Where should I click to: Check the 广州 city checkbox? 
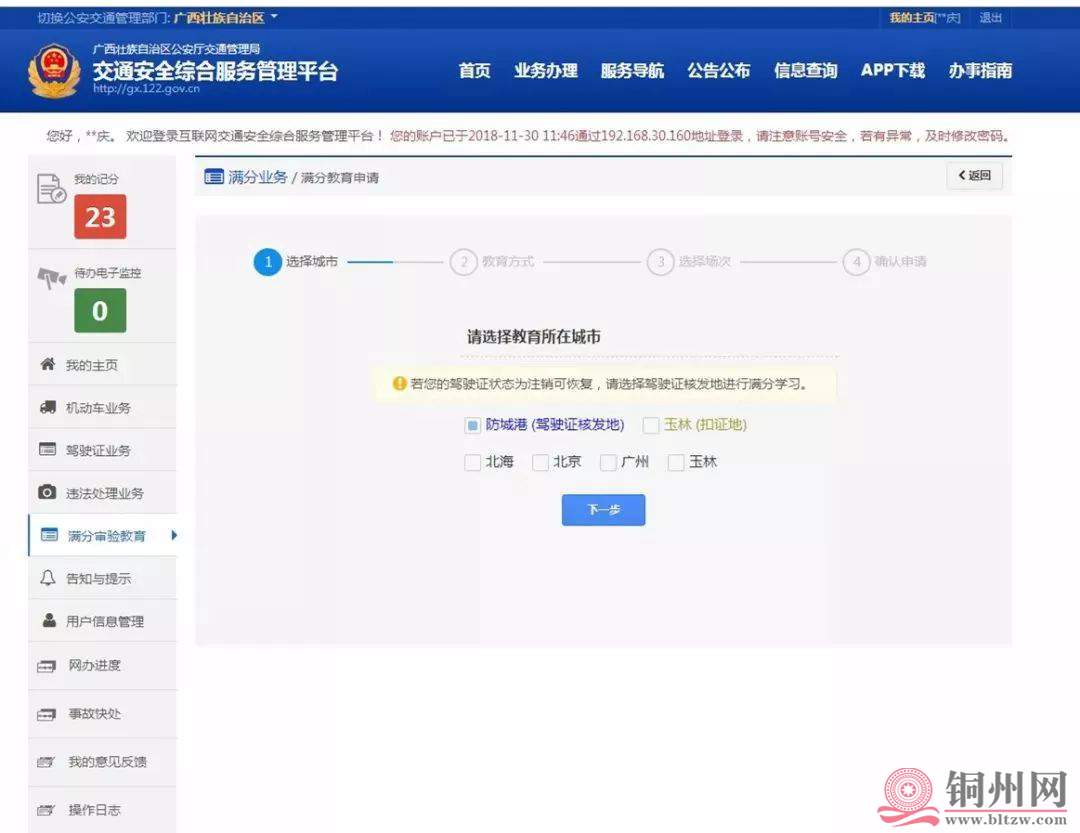point(608,462)
